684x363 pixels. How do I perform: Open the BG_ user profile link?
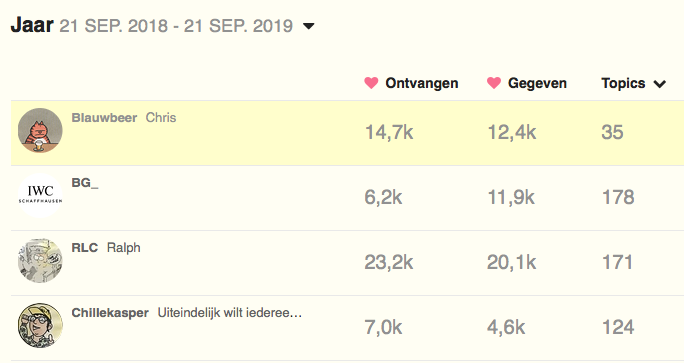pos(85,183)
